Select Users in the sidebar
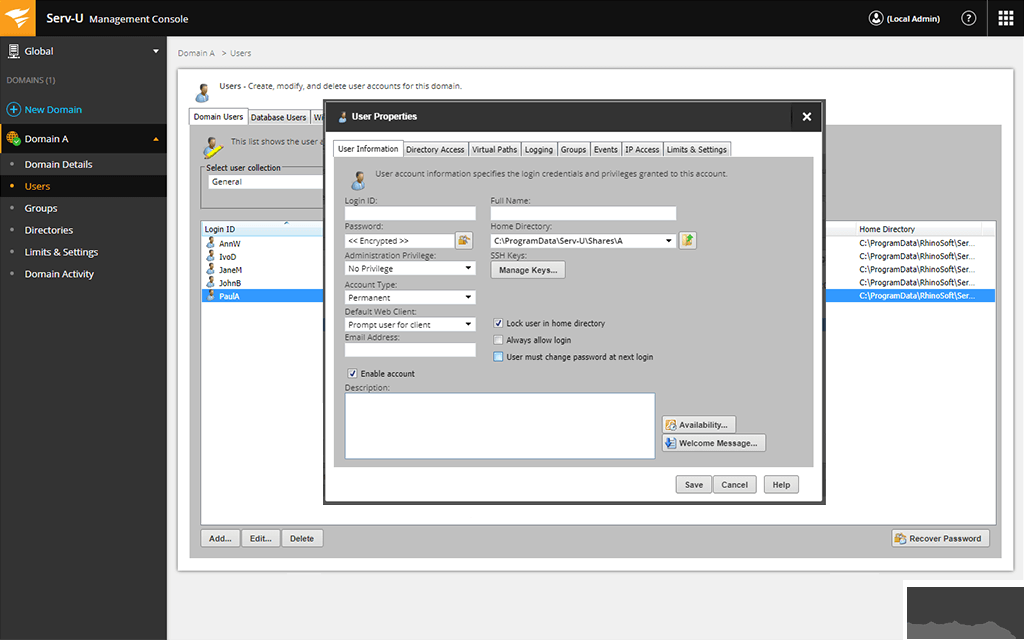1024x640 pixels. click(x=37, y=186)
